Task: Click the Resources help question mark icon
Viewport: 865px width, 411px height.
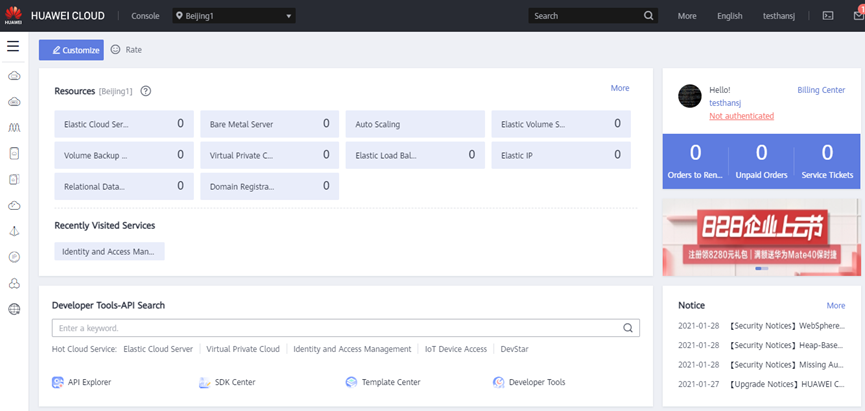Action: point(146,91)
